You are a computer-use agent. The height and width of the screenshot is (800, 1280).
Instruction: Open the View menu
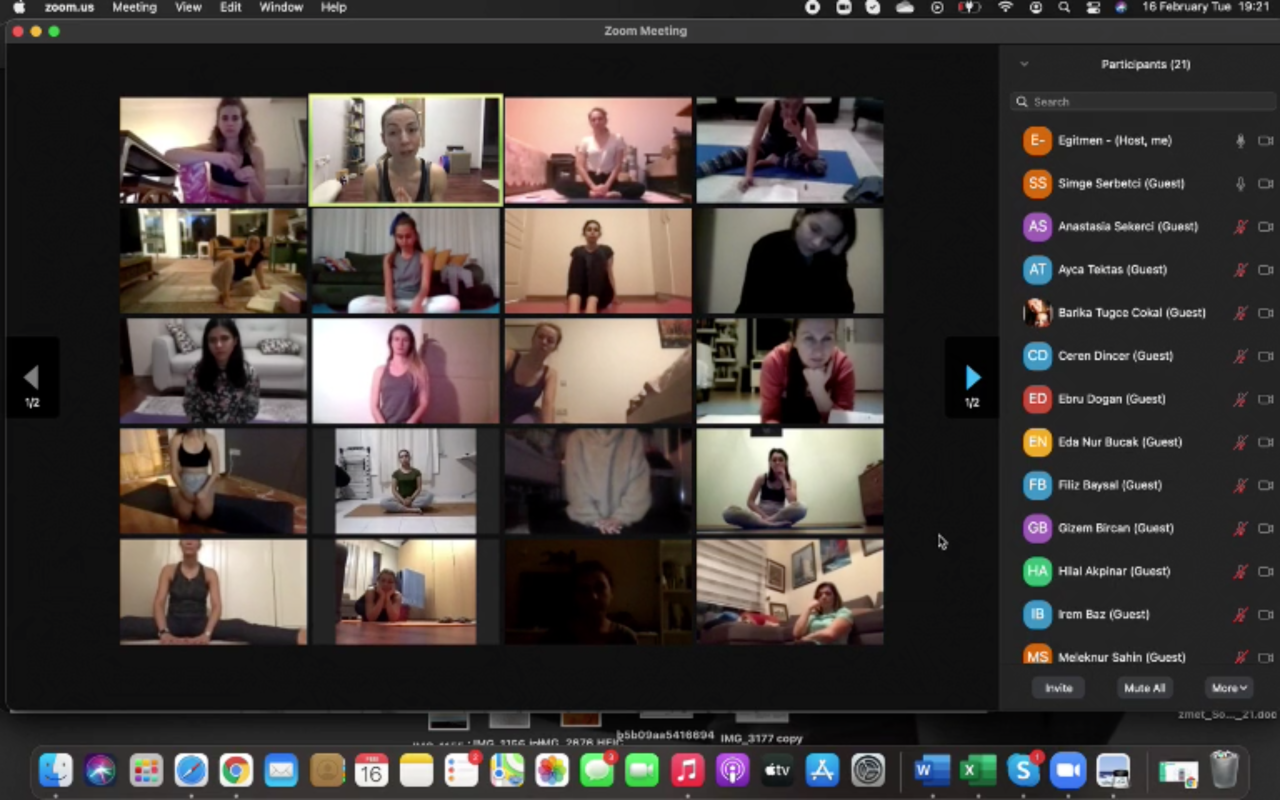point(188,7)
